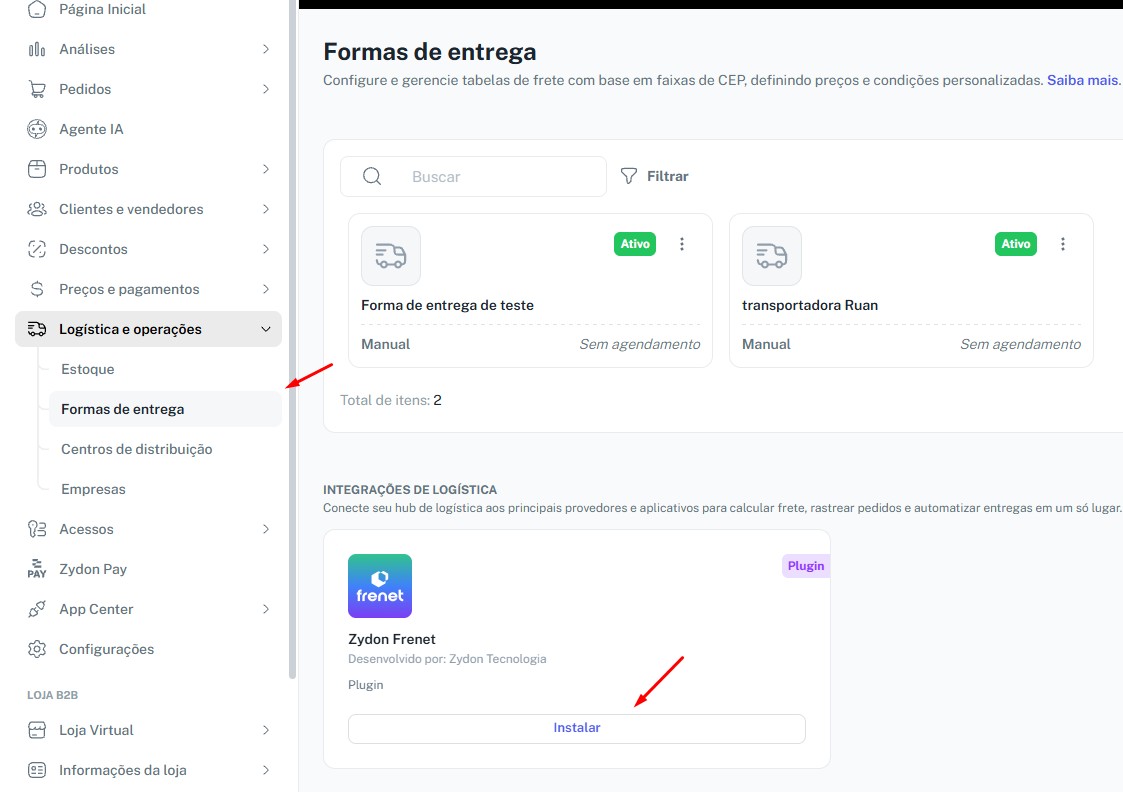Expand the Preços e pagamentos chevron
Image resolution: width=1123 pixels, height=792 pixels.
pyautogui.click(x=266, y=289)
